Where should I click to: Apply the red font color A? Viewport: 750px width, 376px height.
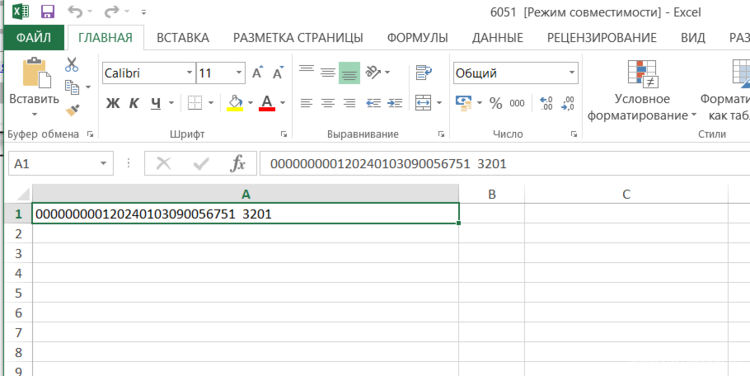pos(267,103)
